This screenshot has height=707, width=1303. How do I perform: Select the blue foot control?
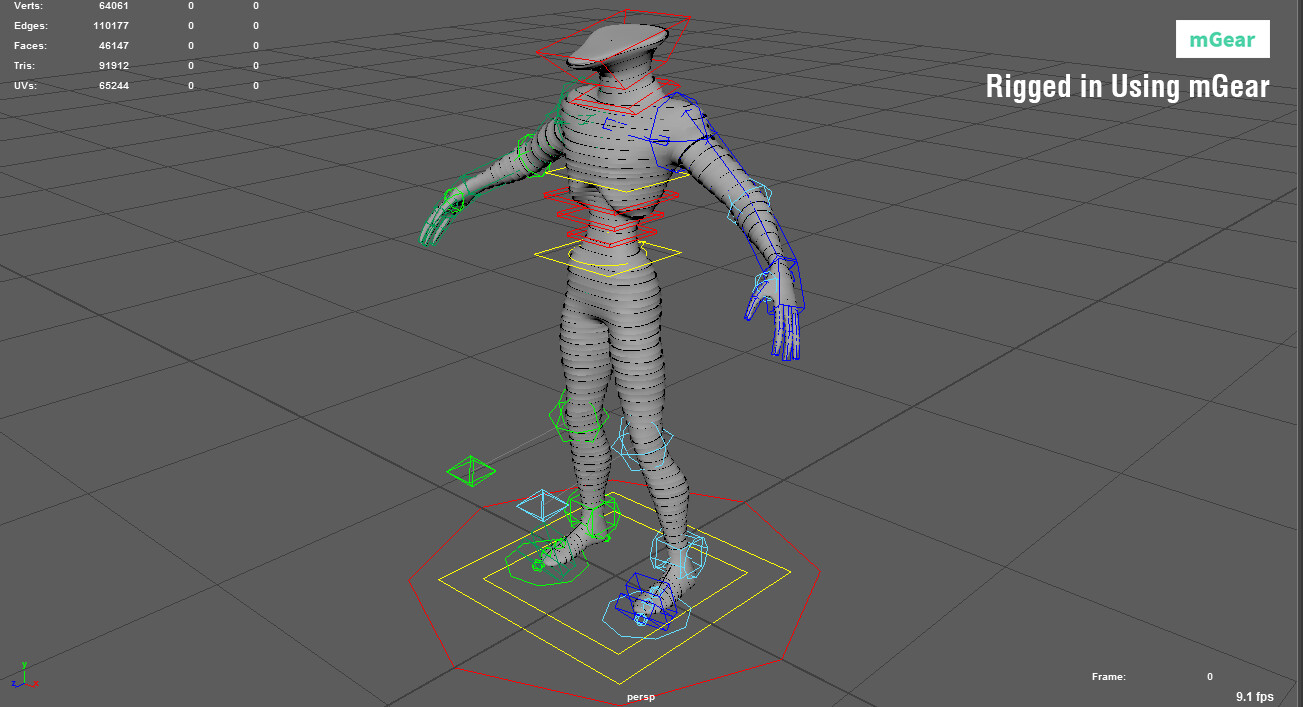coord(645,603)
